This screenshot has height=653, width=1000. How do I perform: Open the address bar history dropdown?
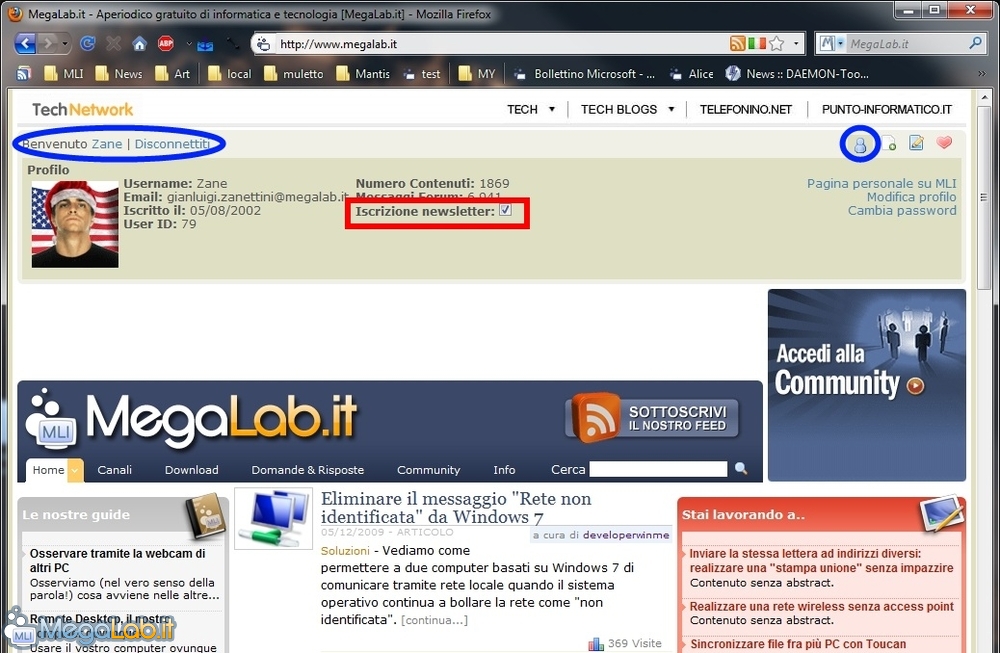[x=796, y=44]
